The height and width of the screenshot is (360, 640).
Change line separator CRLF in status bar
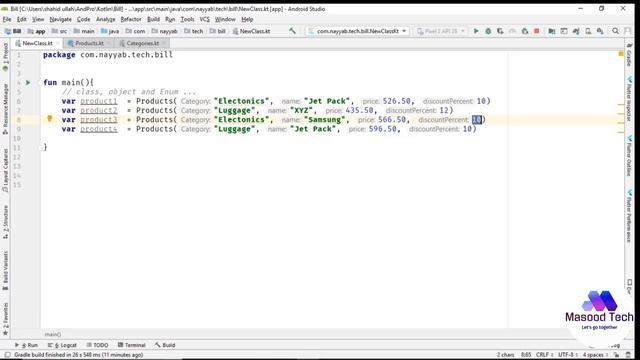tap(544, 355)
